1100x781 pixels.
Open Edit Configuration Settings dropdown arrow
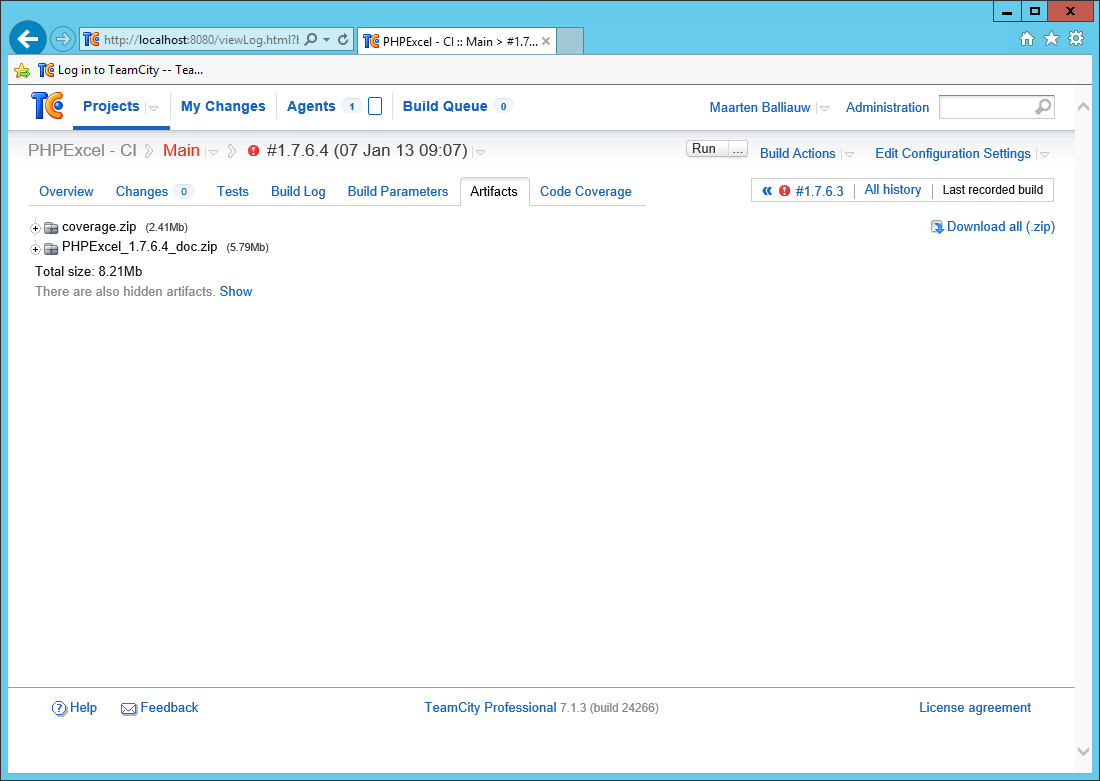click(x=1044, y=154)
